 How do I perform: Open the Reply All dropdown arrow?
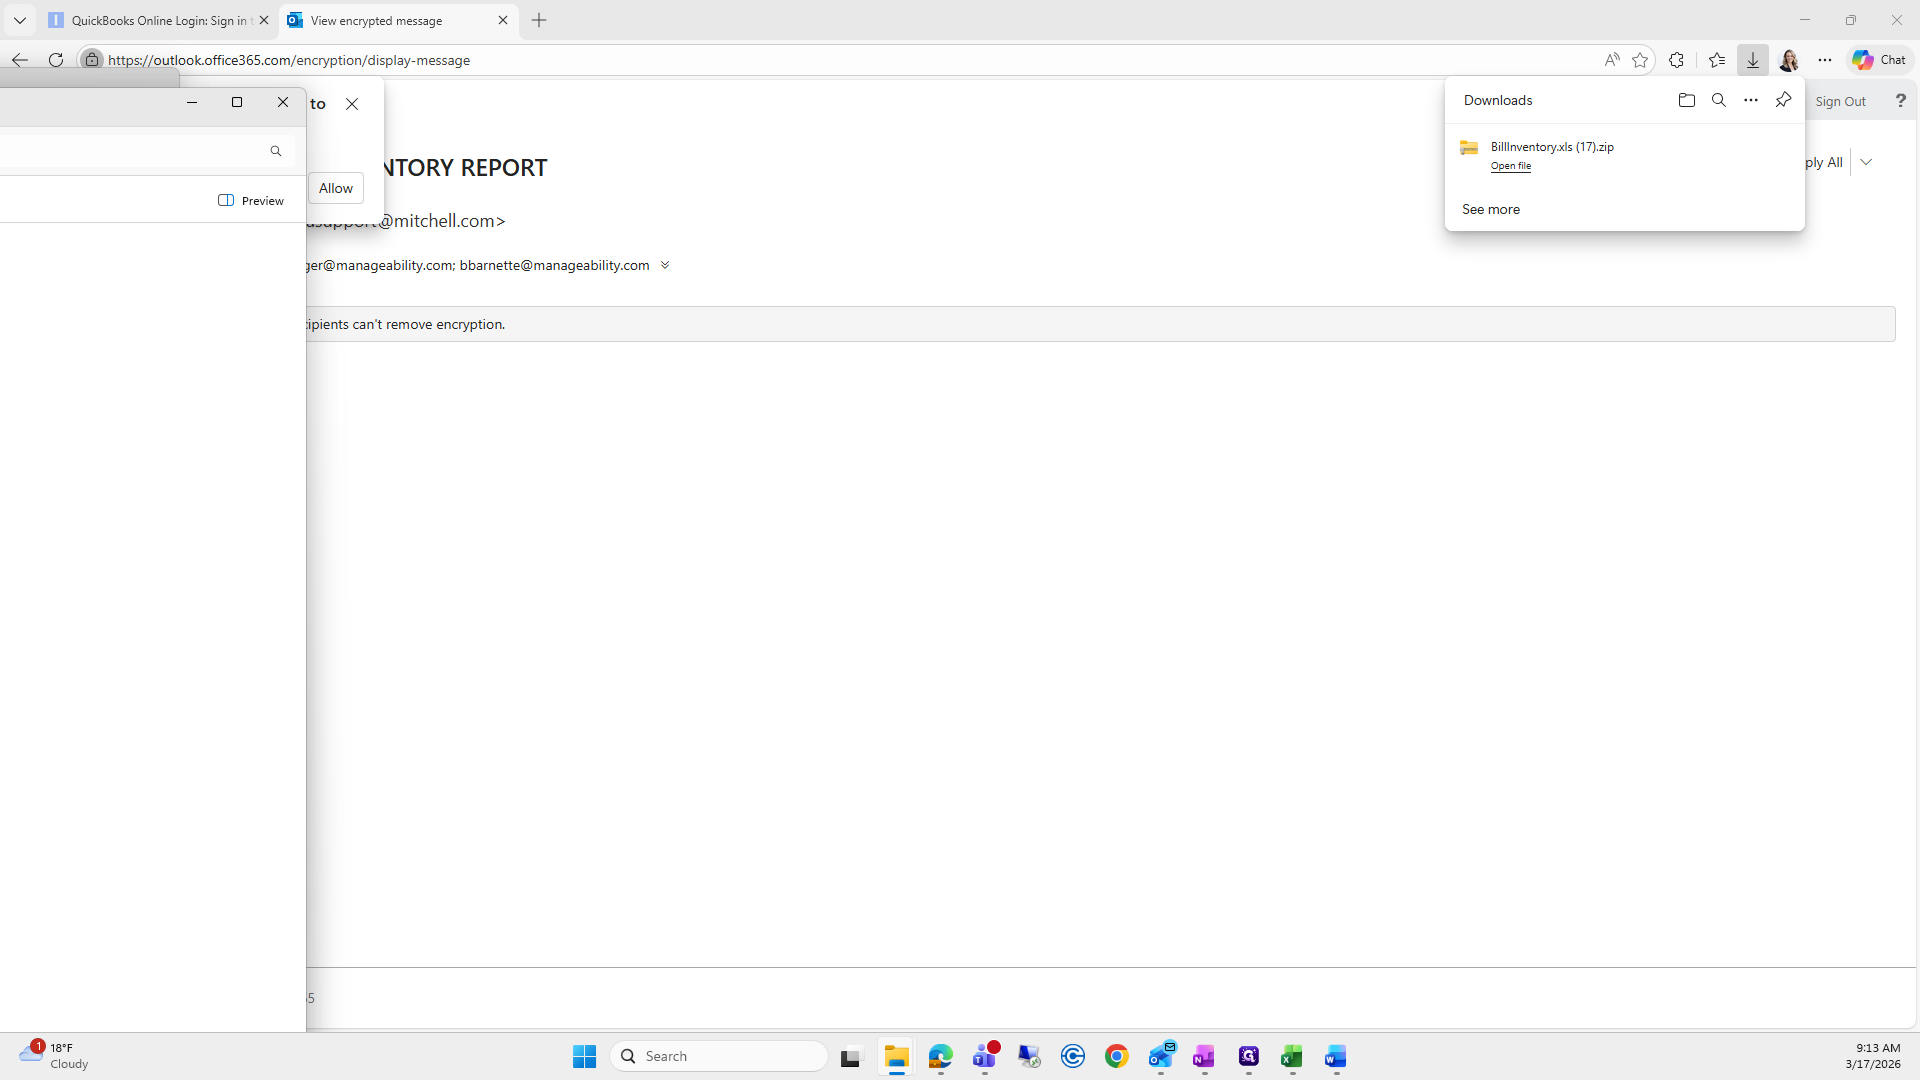(1866, 162)
